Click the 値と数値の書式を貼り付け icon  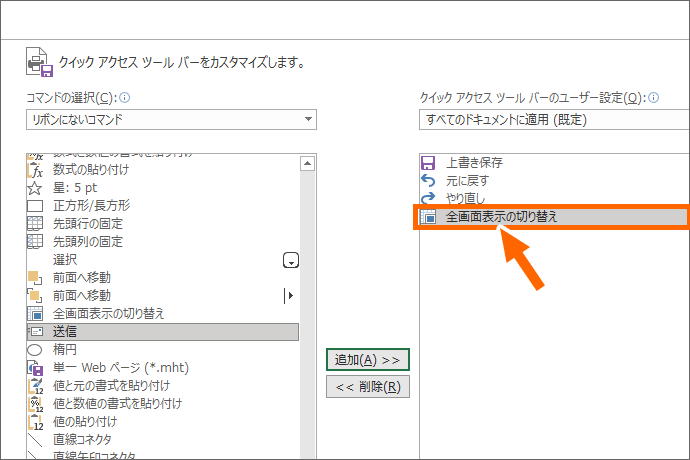tap(36, 404)
